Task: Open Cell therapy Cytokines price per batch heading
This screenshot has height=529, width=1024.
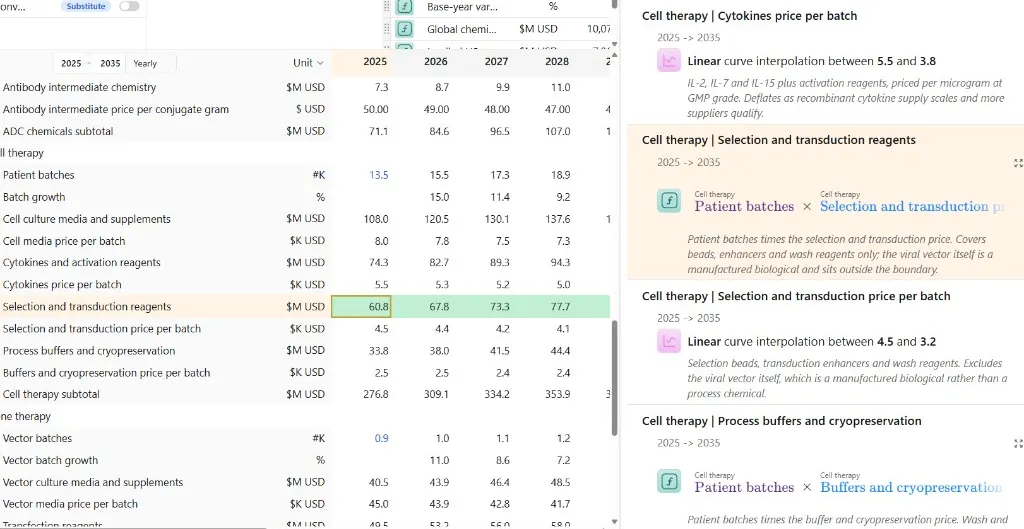Action: (749, 16)
